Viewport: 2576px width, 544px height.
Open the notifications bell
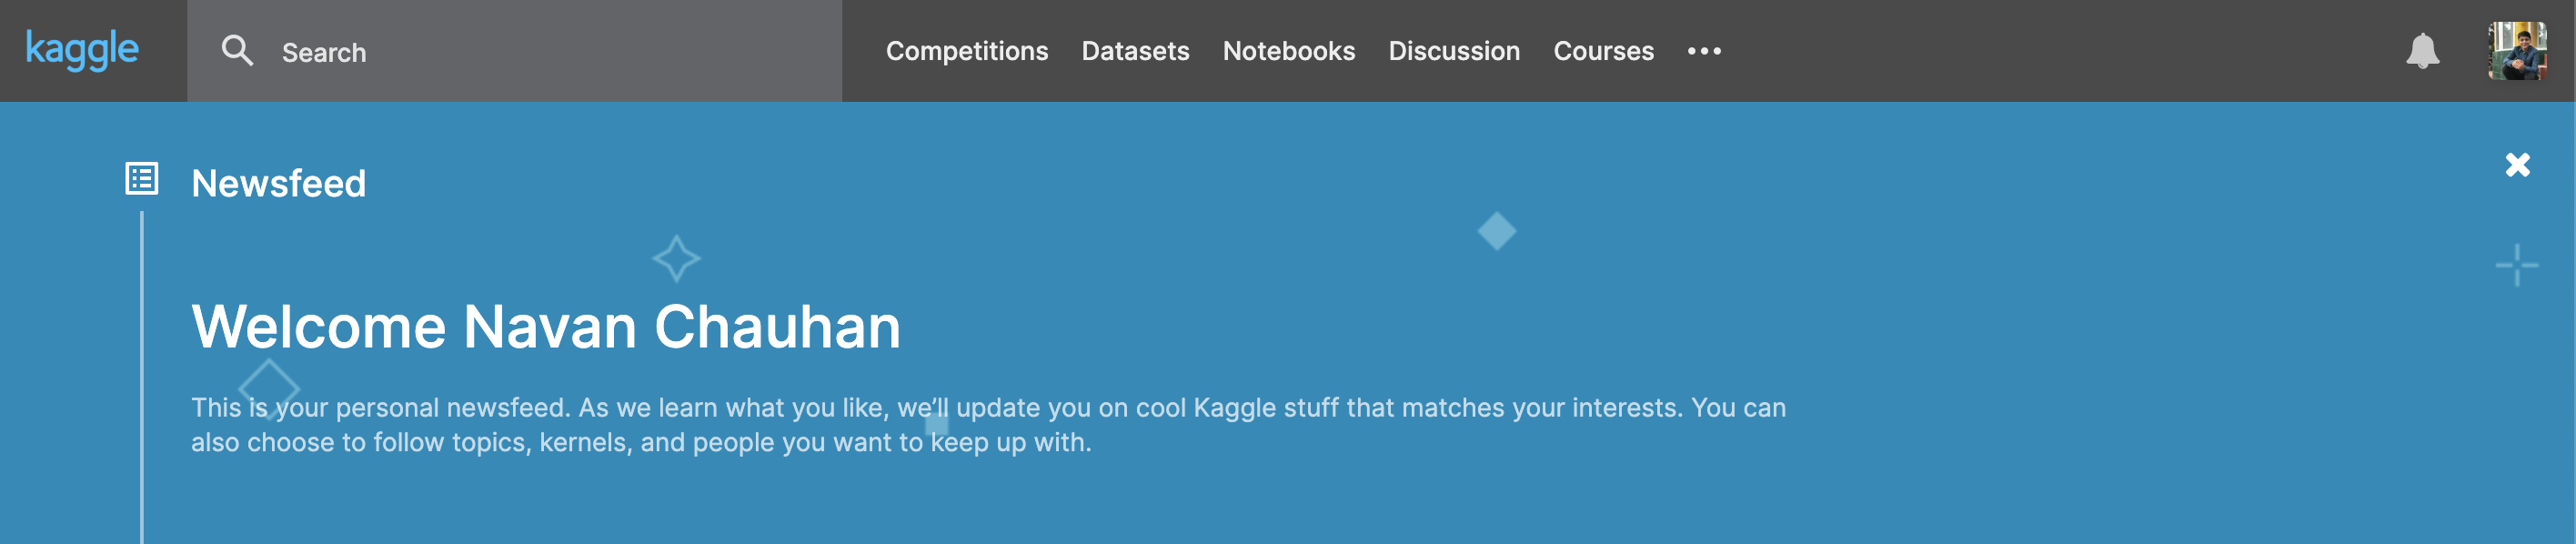(2422, 50)
